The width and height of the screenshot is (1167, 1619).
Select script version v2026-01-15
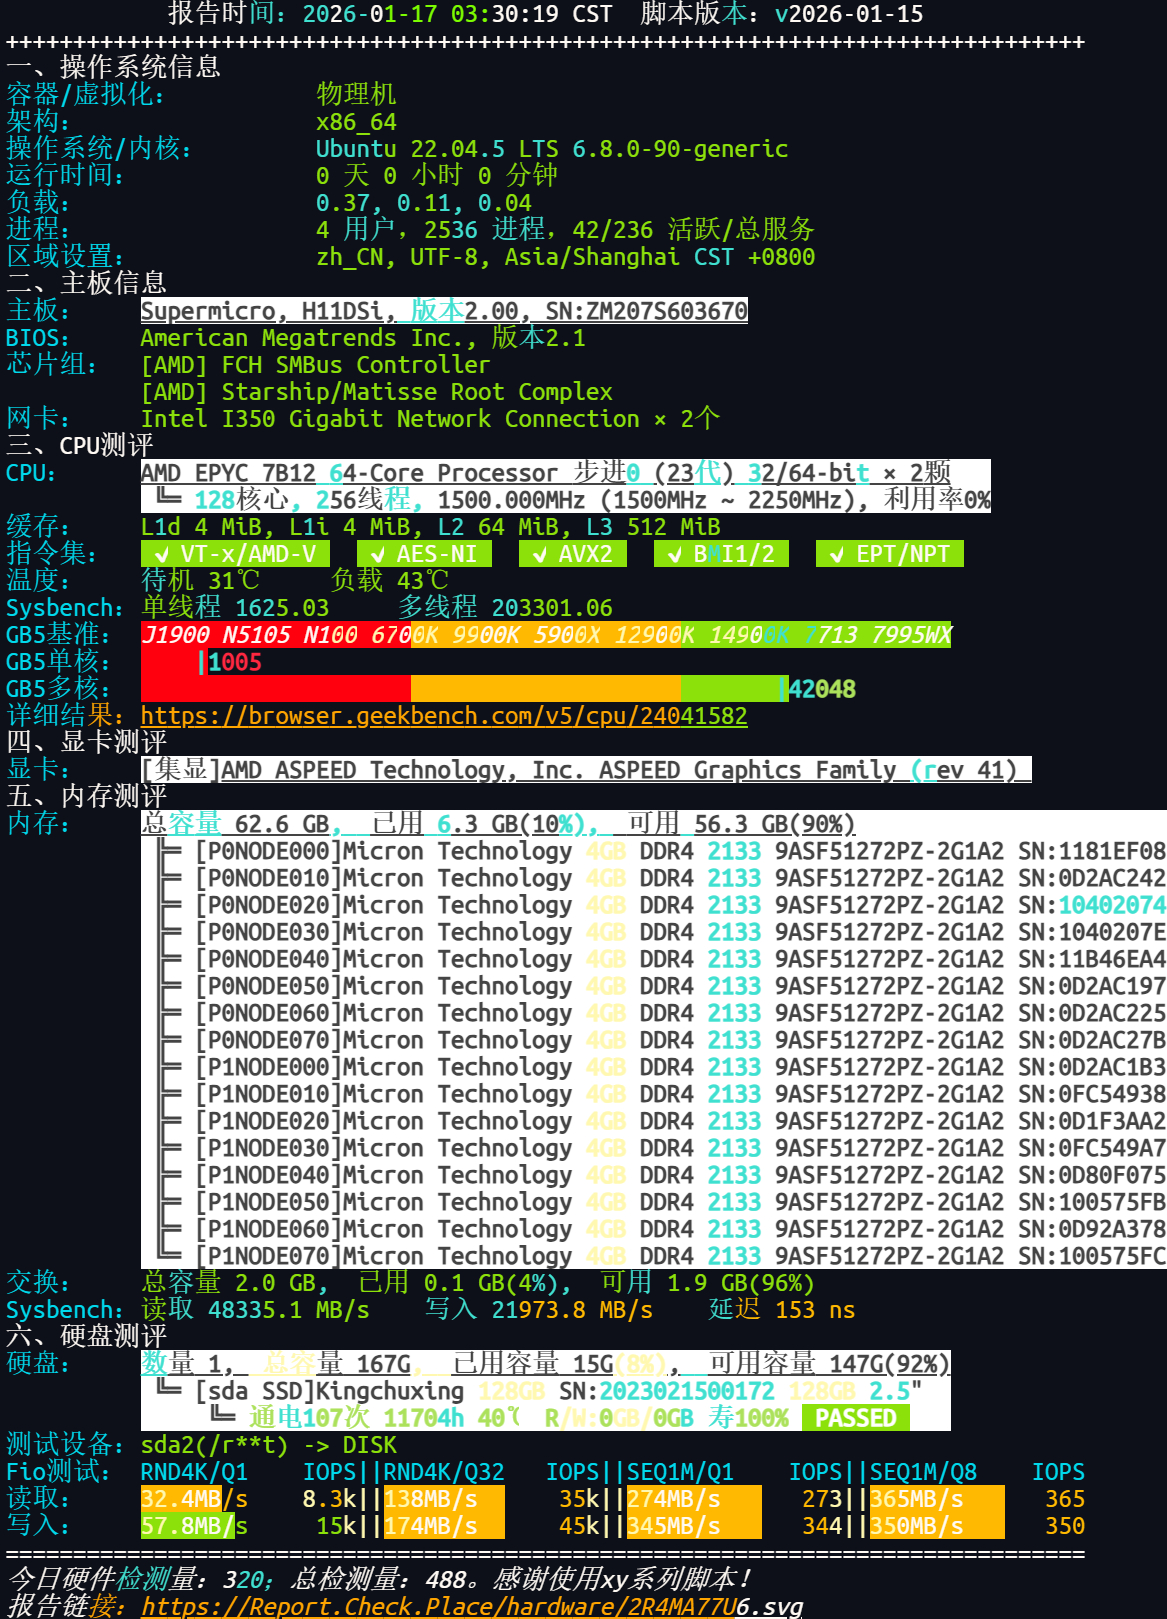click(849, 14)
